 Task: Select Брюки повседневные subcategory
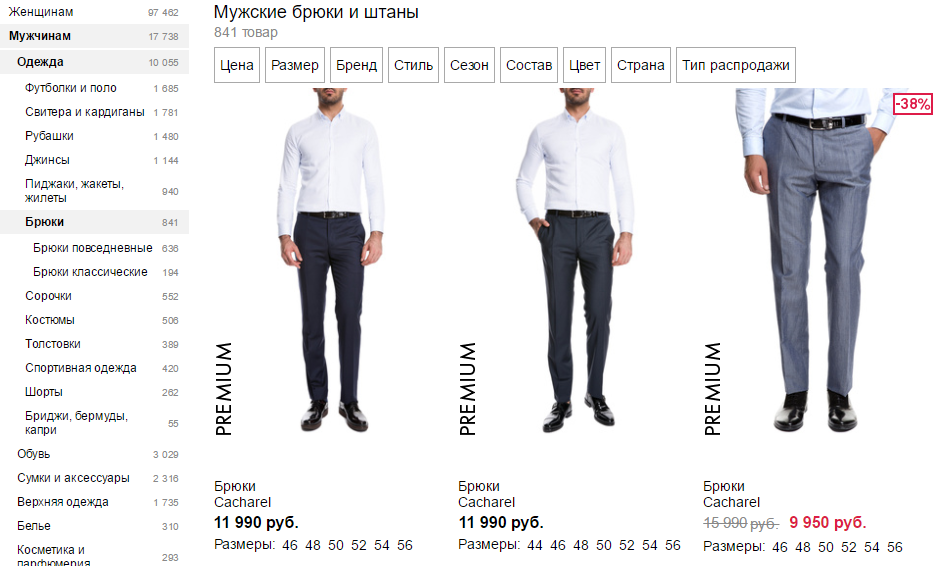(x=94, y=248)
